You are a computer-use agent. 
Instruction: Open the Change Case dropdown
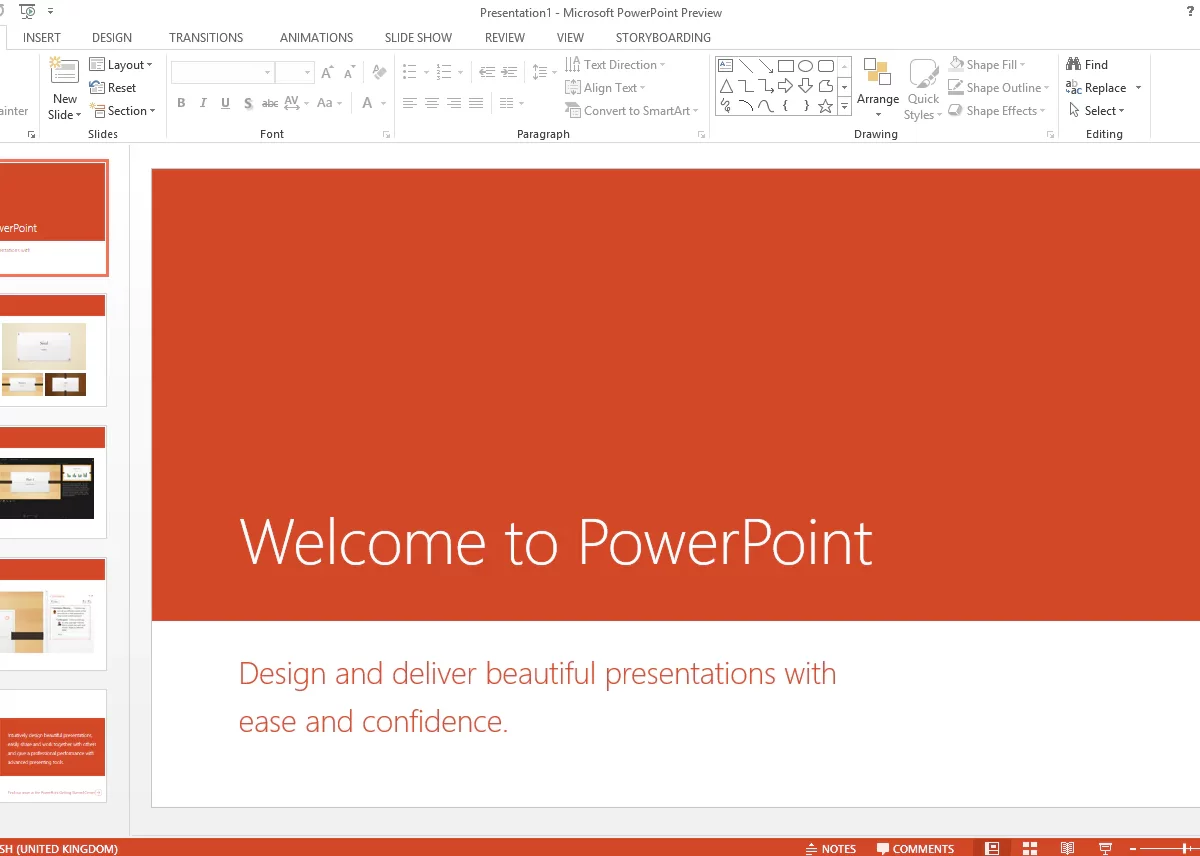(x=329, y=103)
